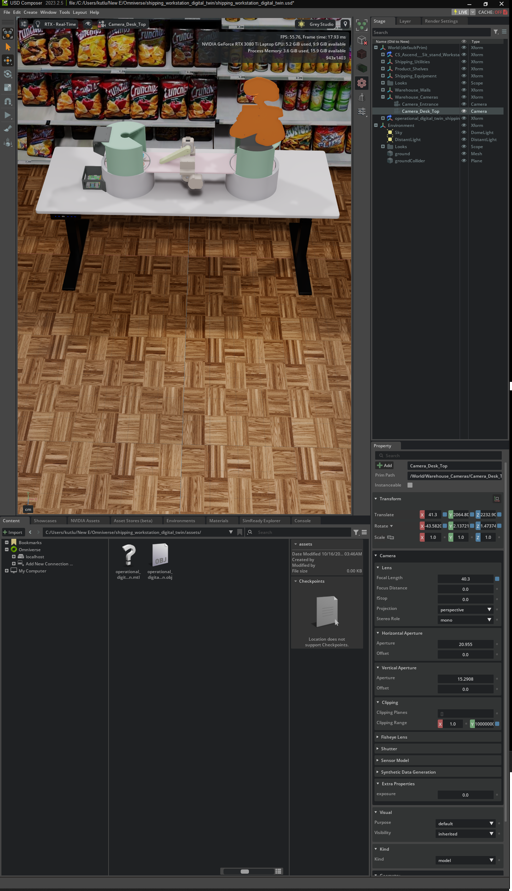The image size is (512, 891).
Task: Click the Focal Length value field
Action: pyautogui.click(x=465, y=578)
